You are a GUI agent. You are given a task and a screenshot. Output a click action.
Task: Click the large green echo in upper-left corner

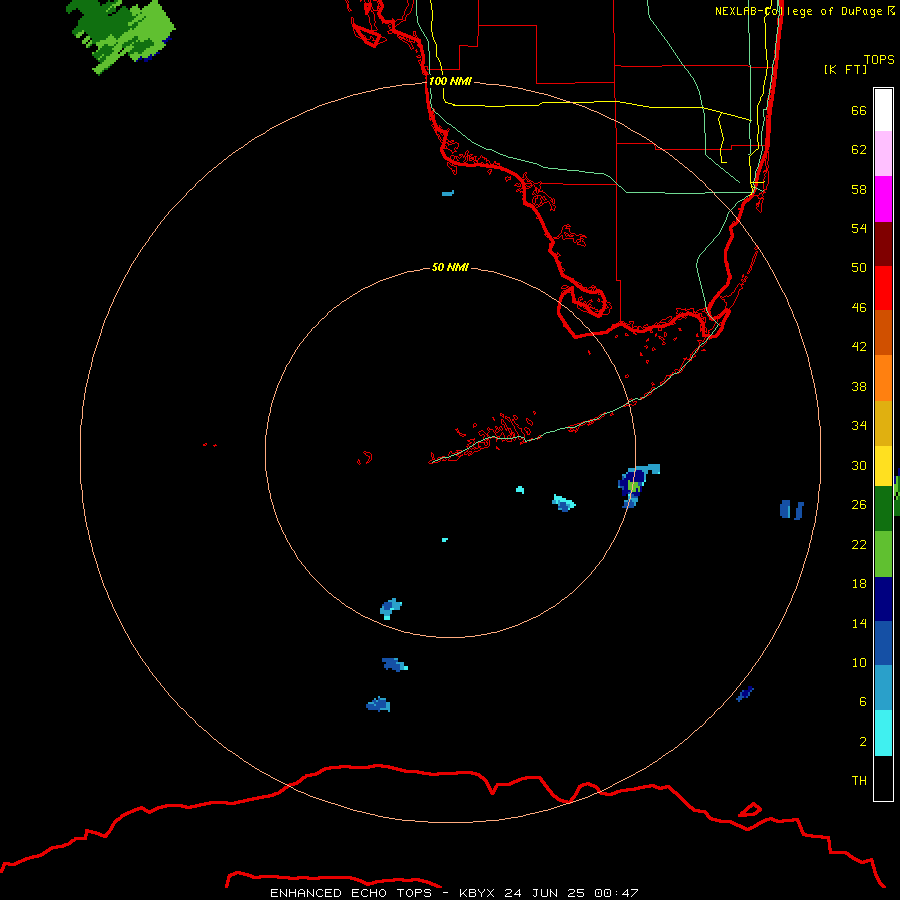(122, 34)
